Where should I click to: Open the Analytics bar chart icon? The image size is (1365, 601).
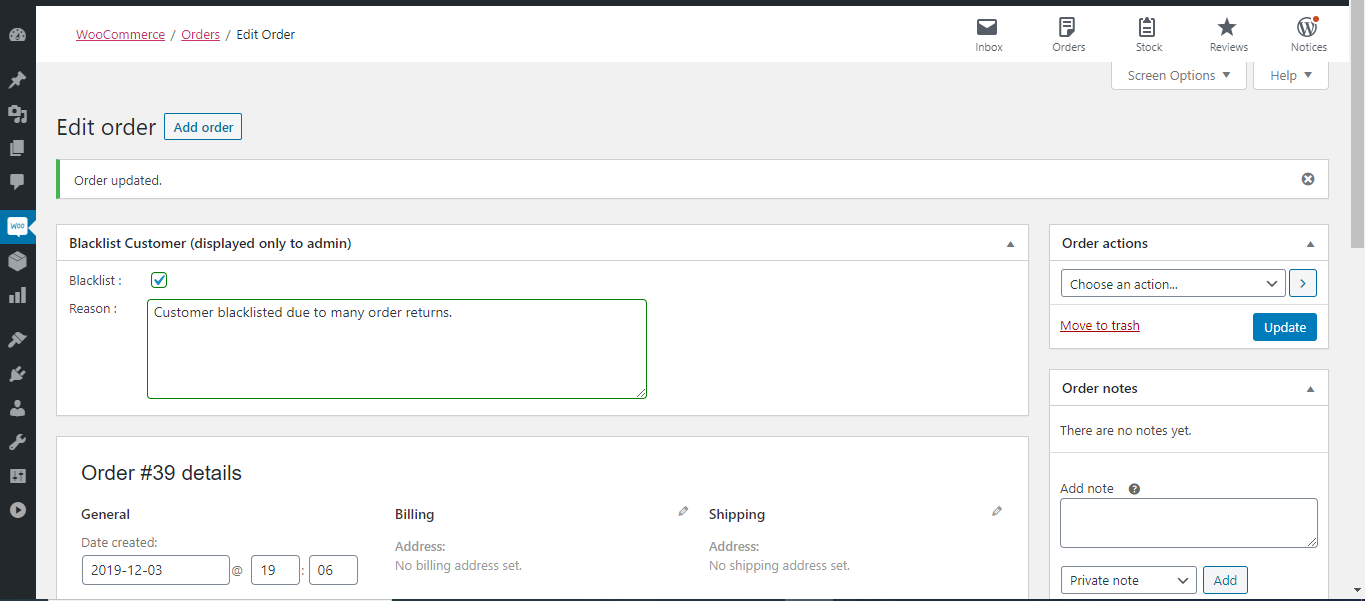pyautogui.click(x=17, y=295)
